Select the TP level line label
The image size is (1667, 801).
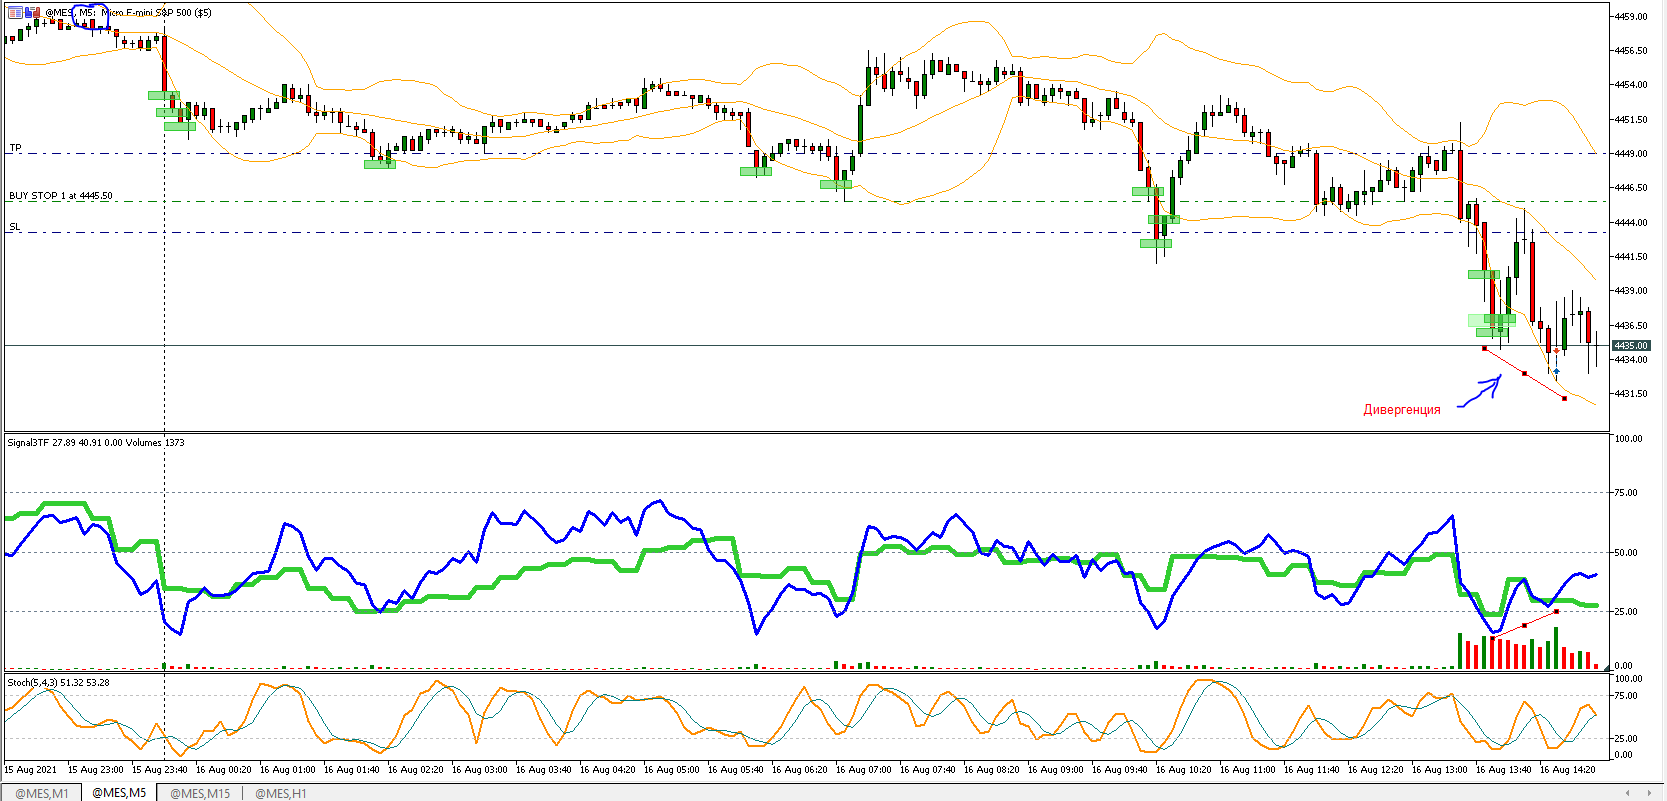15,148
